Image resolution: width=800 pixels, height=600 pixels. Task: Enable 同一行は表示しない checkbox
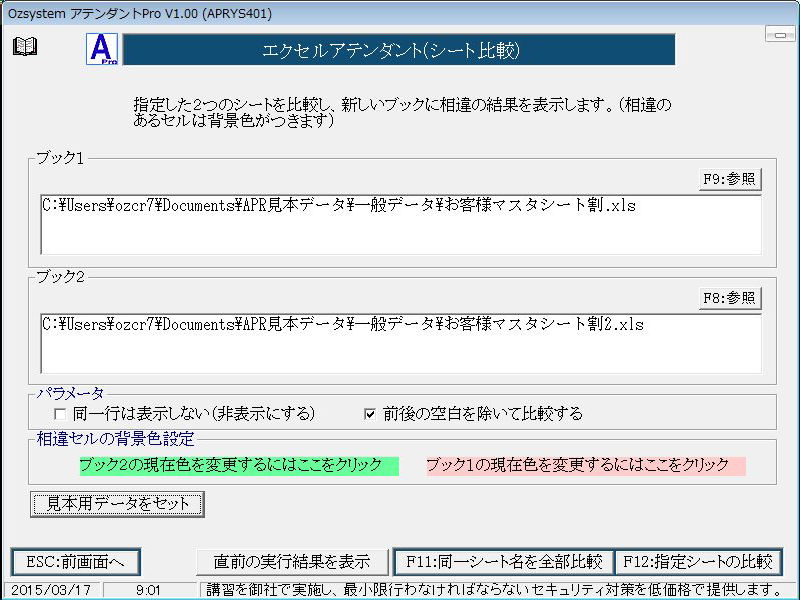pos(60,414)
